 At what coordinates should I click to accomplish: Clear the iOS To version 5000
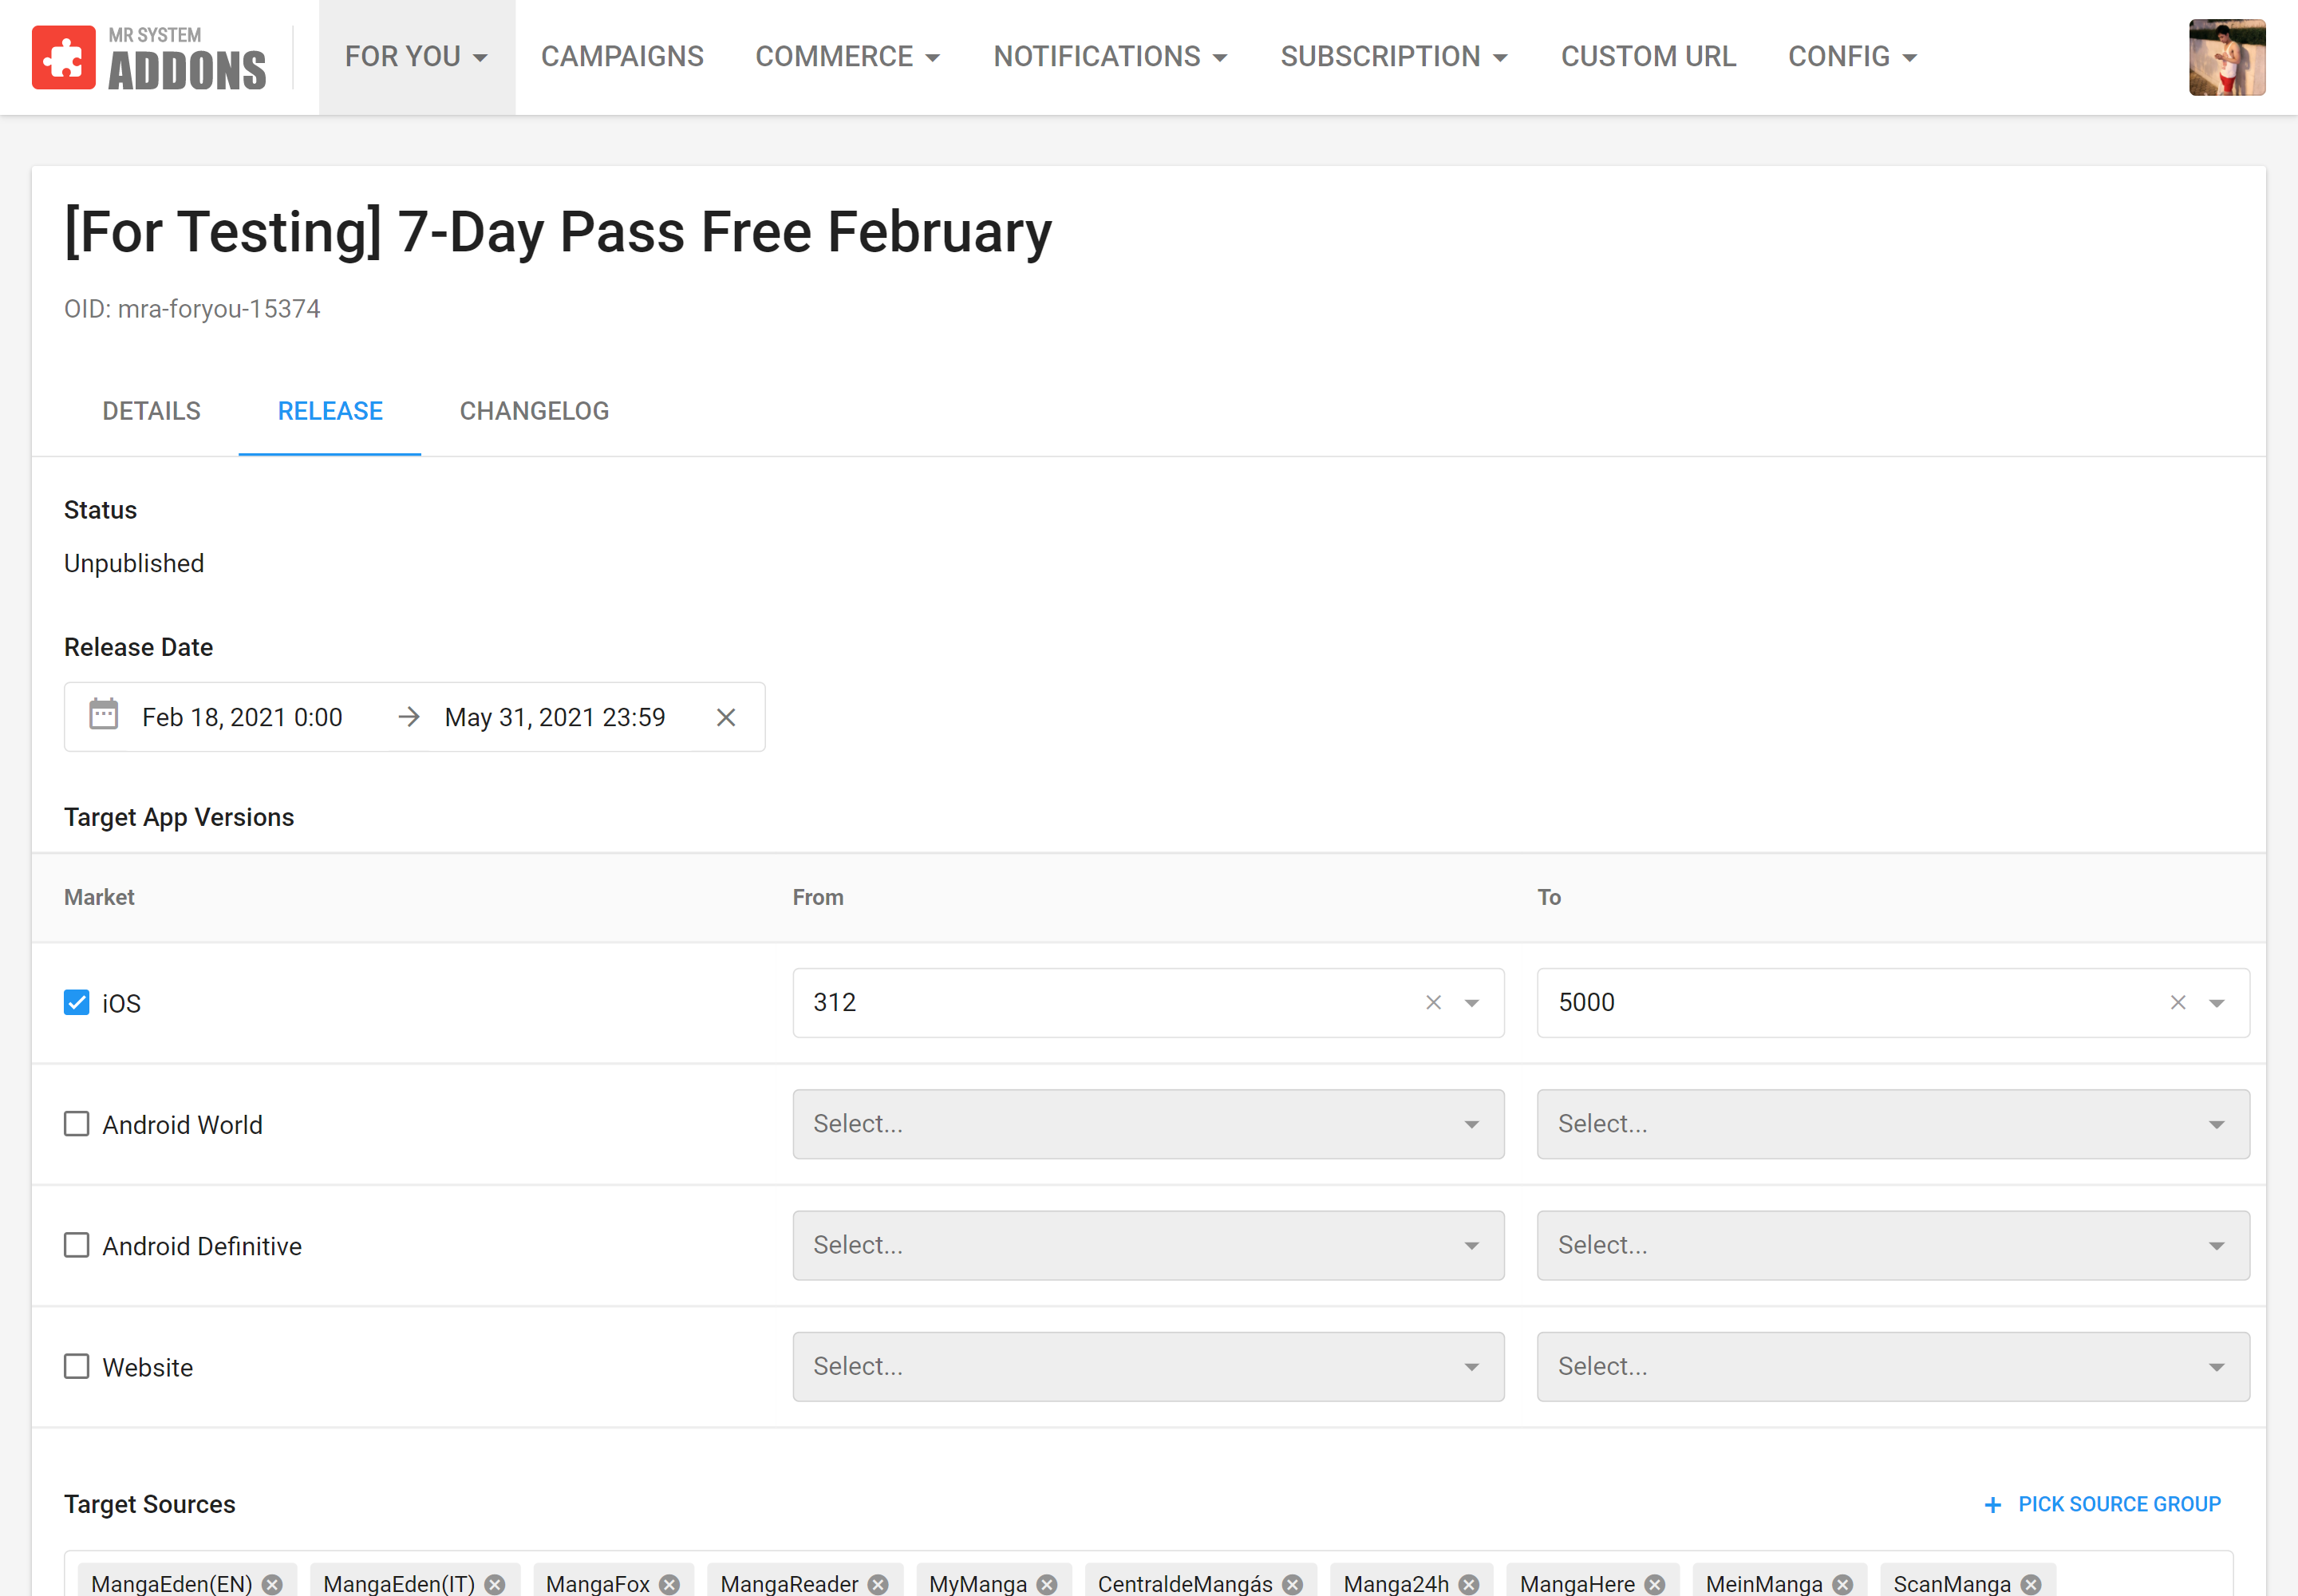pyautogui.click(x=2177, y=1003)
